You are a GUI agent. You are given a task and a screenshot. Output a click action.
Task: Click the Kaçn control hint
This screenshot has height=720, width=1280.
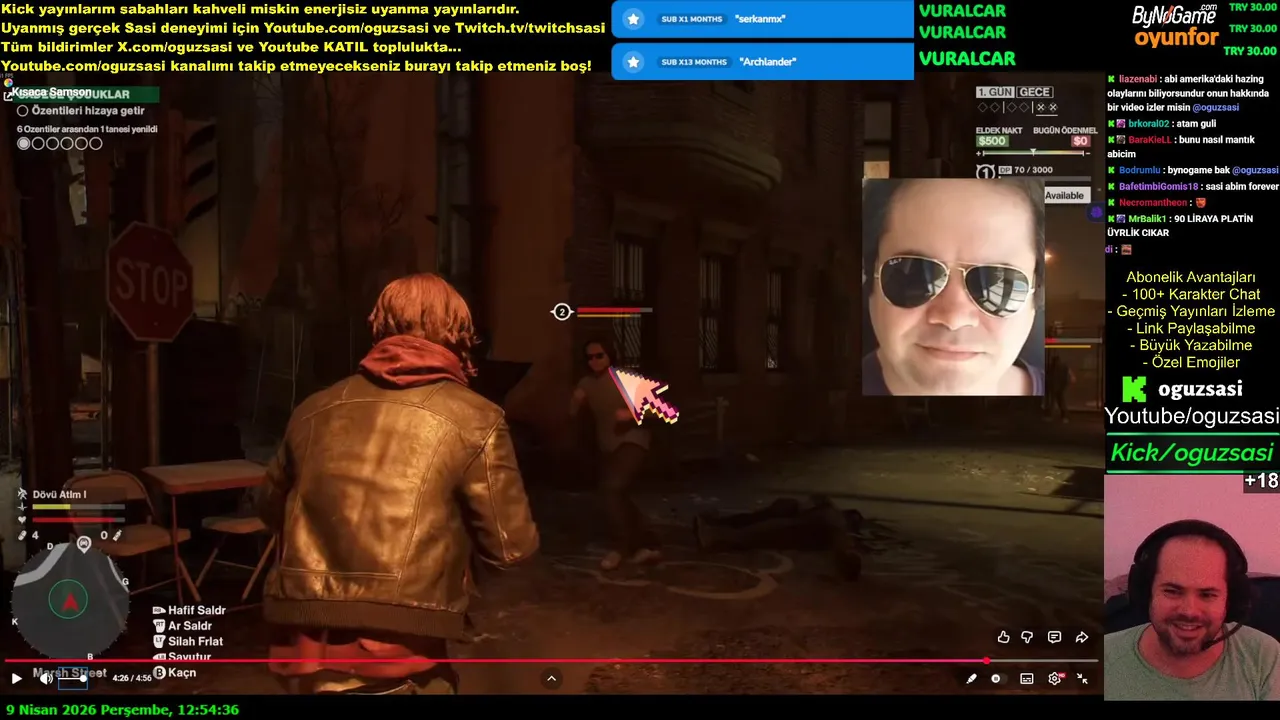tap(174, 673)
